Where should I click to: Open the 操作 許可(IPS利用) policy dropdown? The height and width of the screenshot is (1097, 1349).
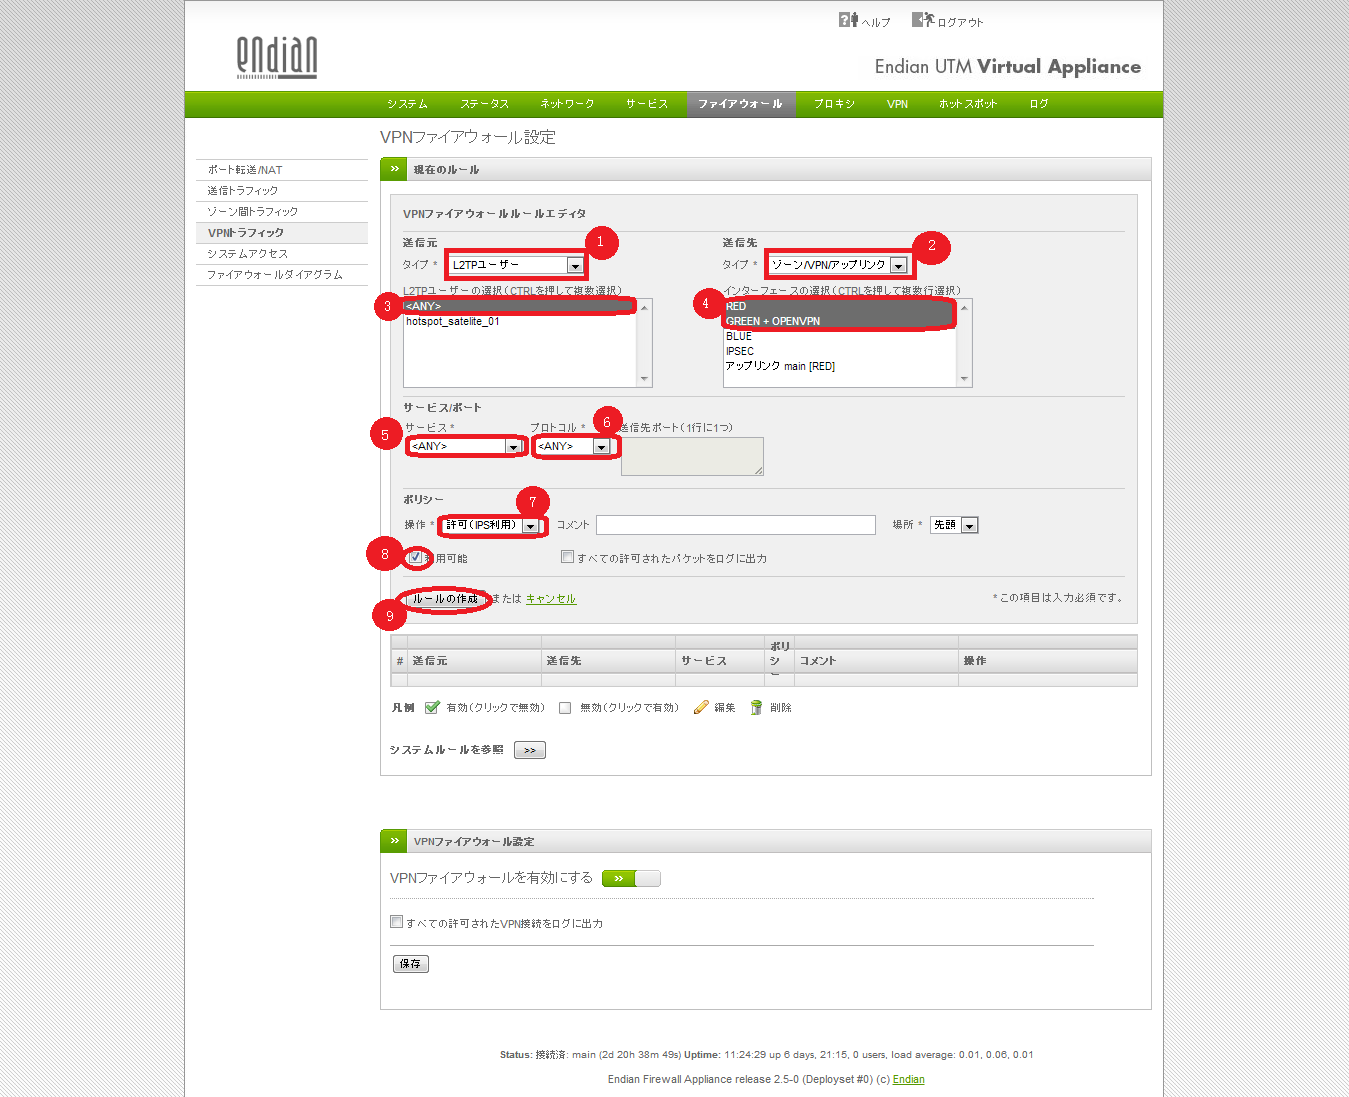click(491, 525)
